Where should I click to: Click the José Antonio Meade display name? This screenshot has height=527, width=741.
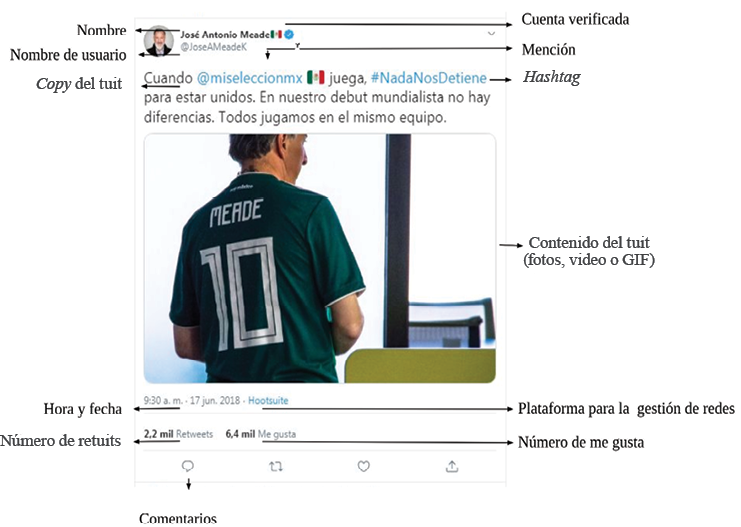(225, 35)
